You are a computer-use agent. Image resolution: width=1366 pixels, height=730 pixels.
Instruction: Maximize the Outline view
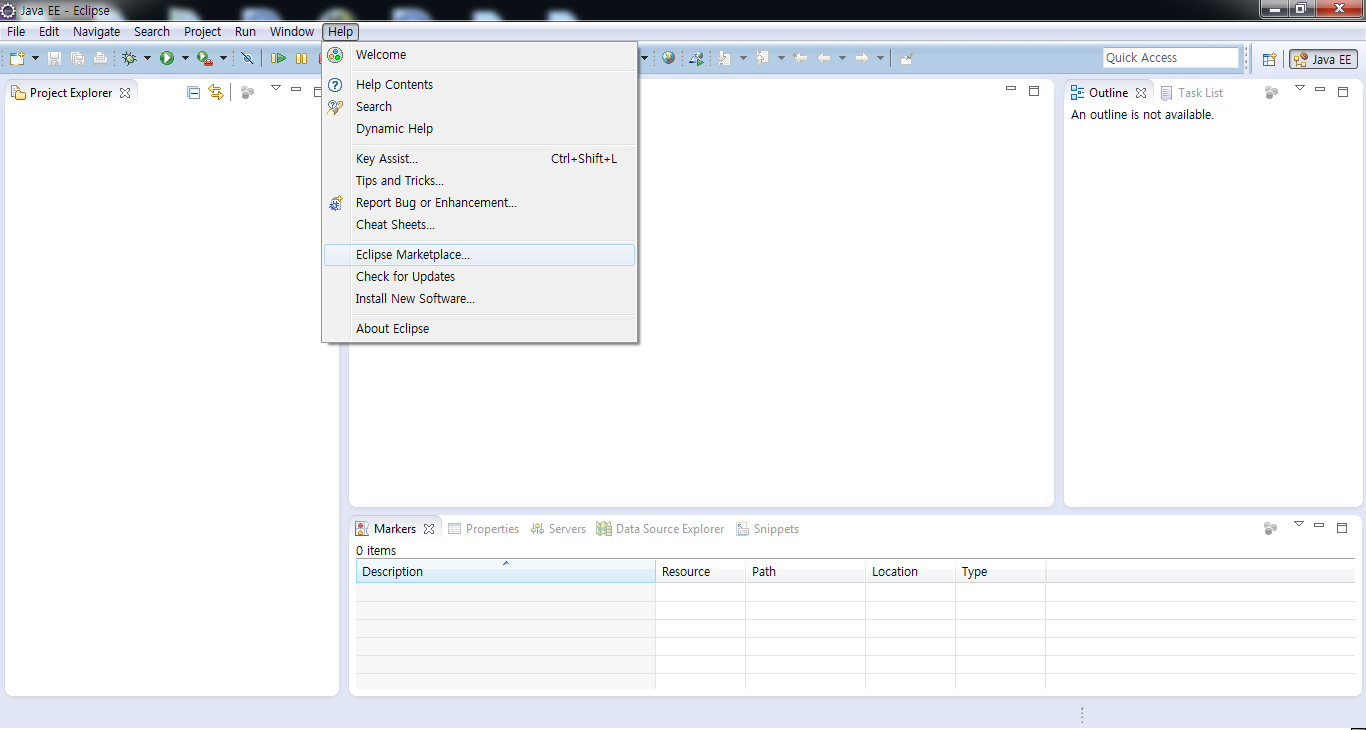pyautogui.click(x=1343, y=91)
